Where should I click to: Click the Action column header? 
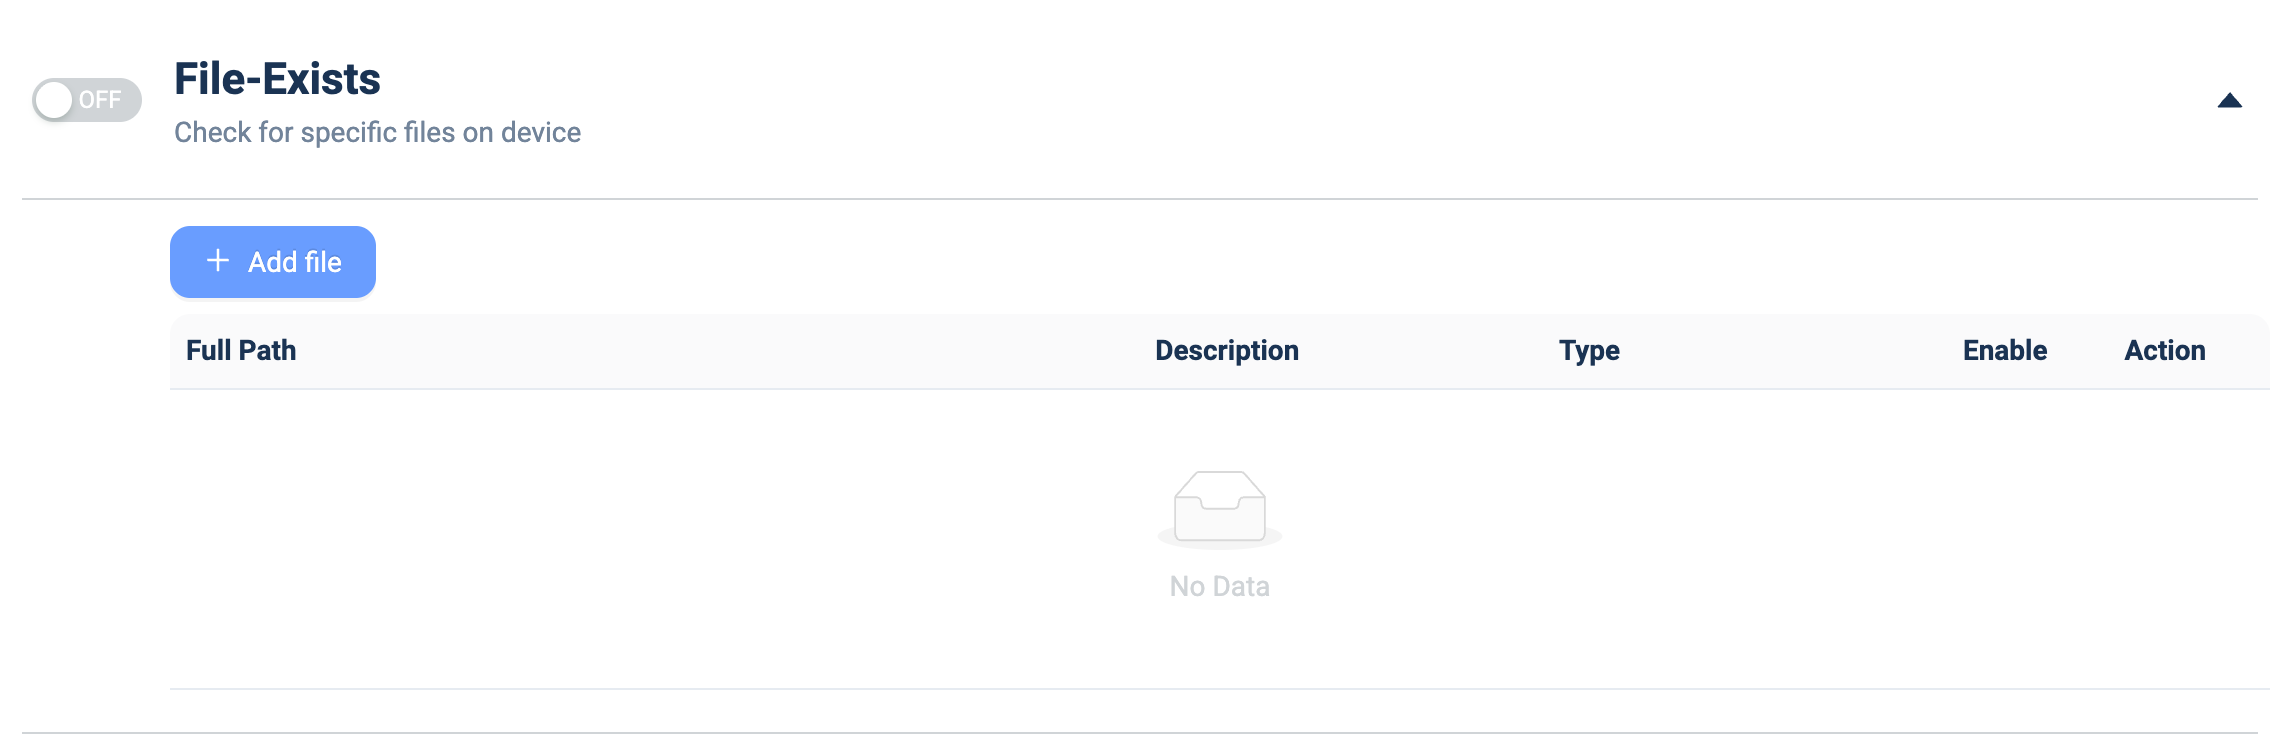(x=2165, y=350)
